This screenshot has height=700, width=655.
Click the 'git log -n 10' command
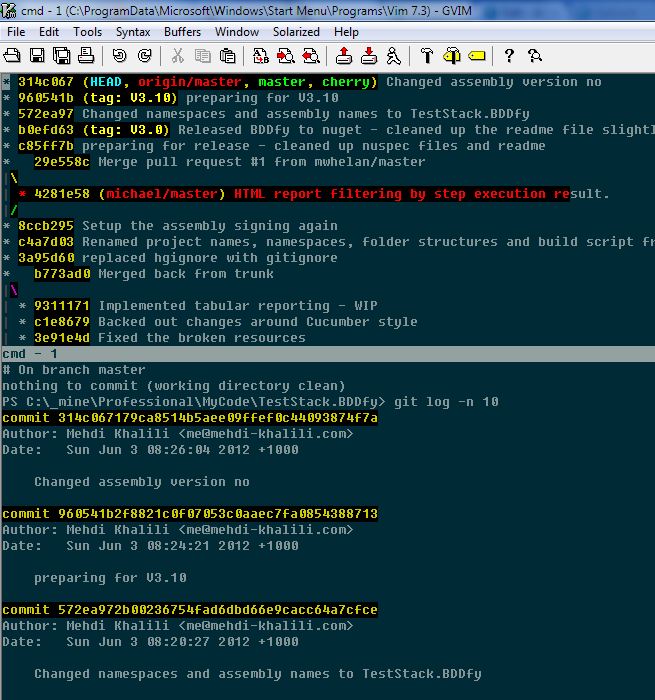pyautogui.click(x=446, y=402)
